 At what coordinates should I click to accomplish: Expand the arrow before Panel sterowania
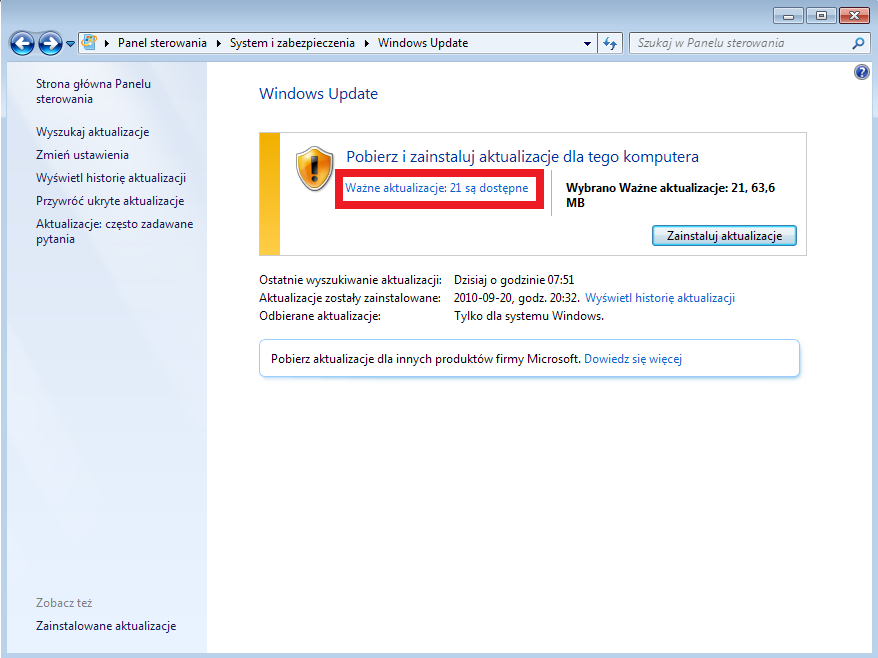tap(106, 43)
